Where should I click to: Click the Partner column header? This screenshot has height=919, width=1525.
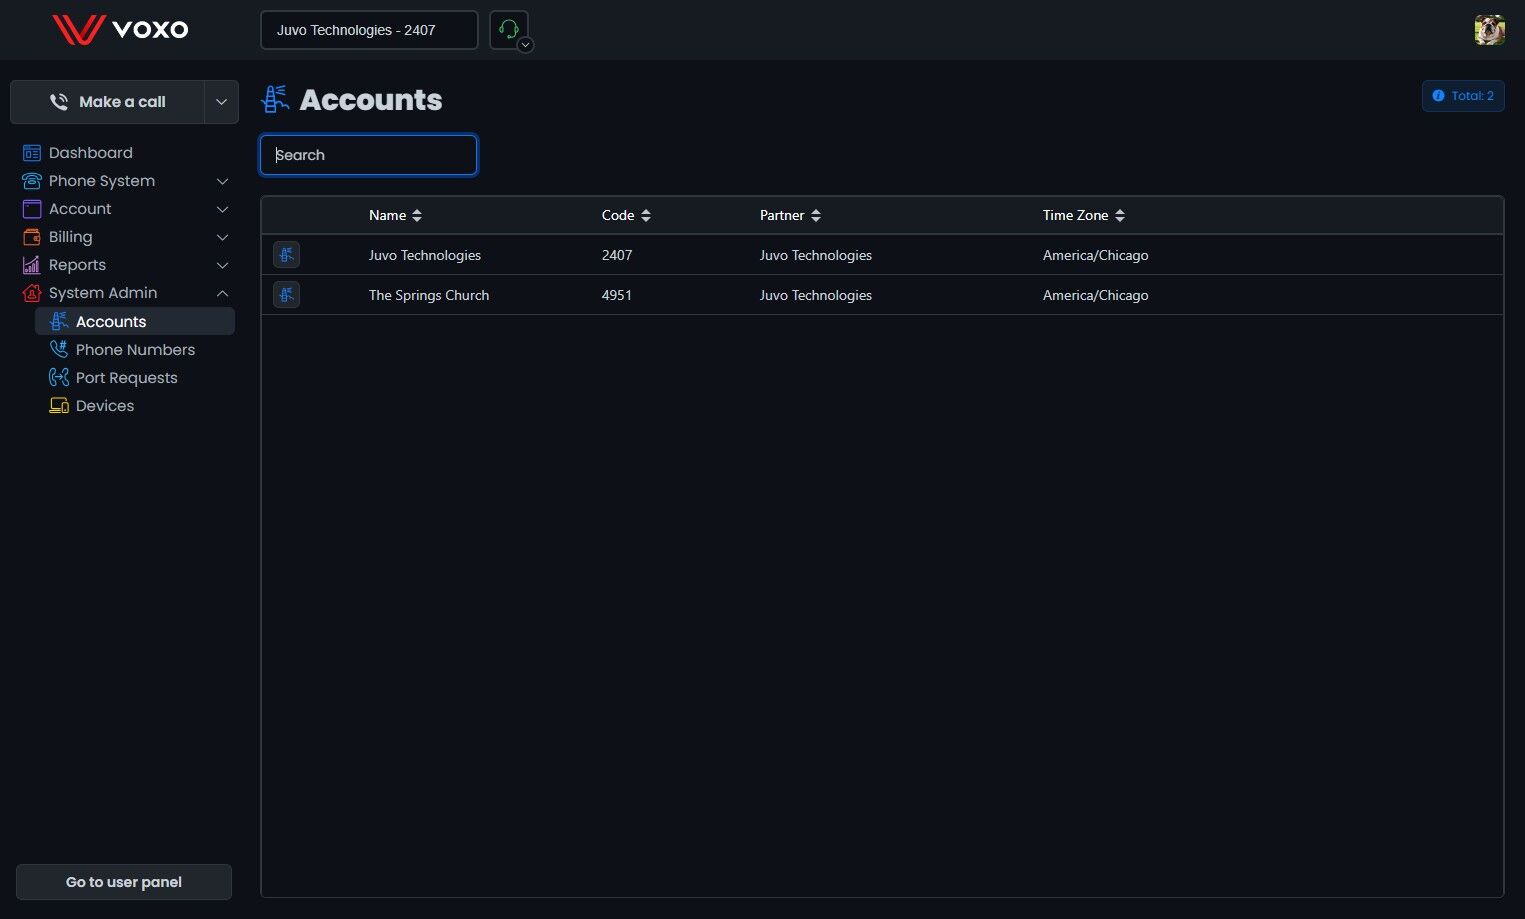[782, 215]
